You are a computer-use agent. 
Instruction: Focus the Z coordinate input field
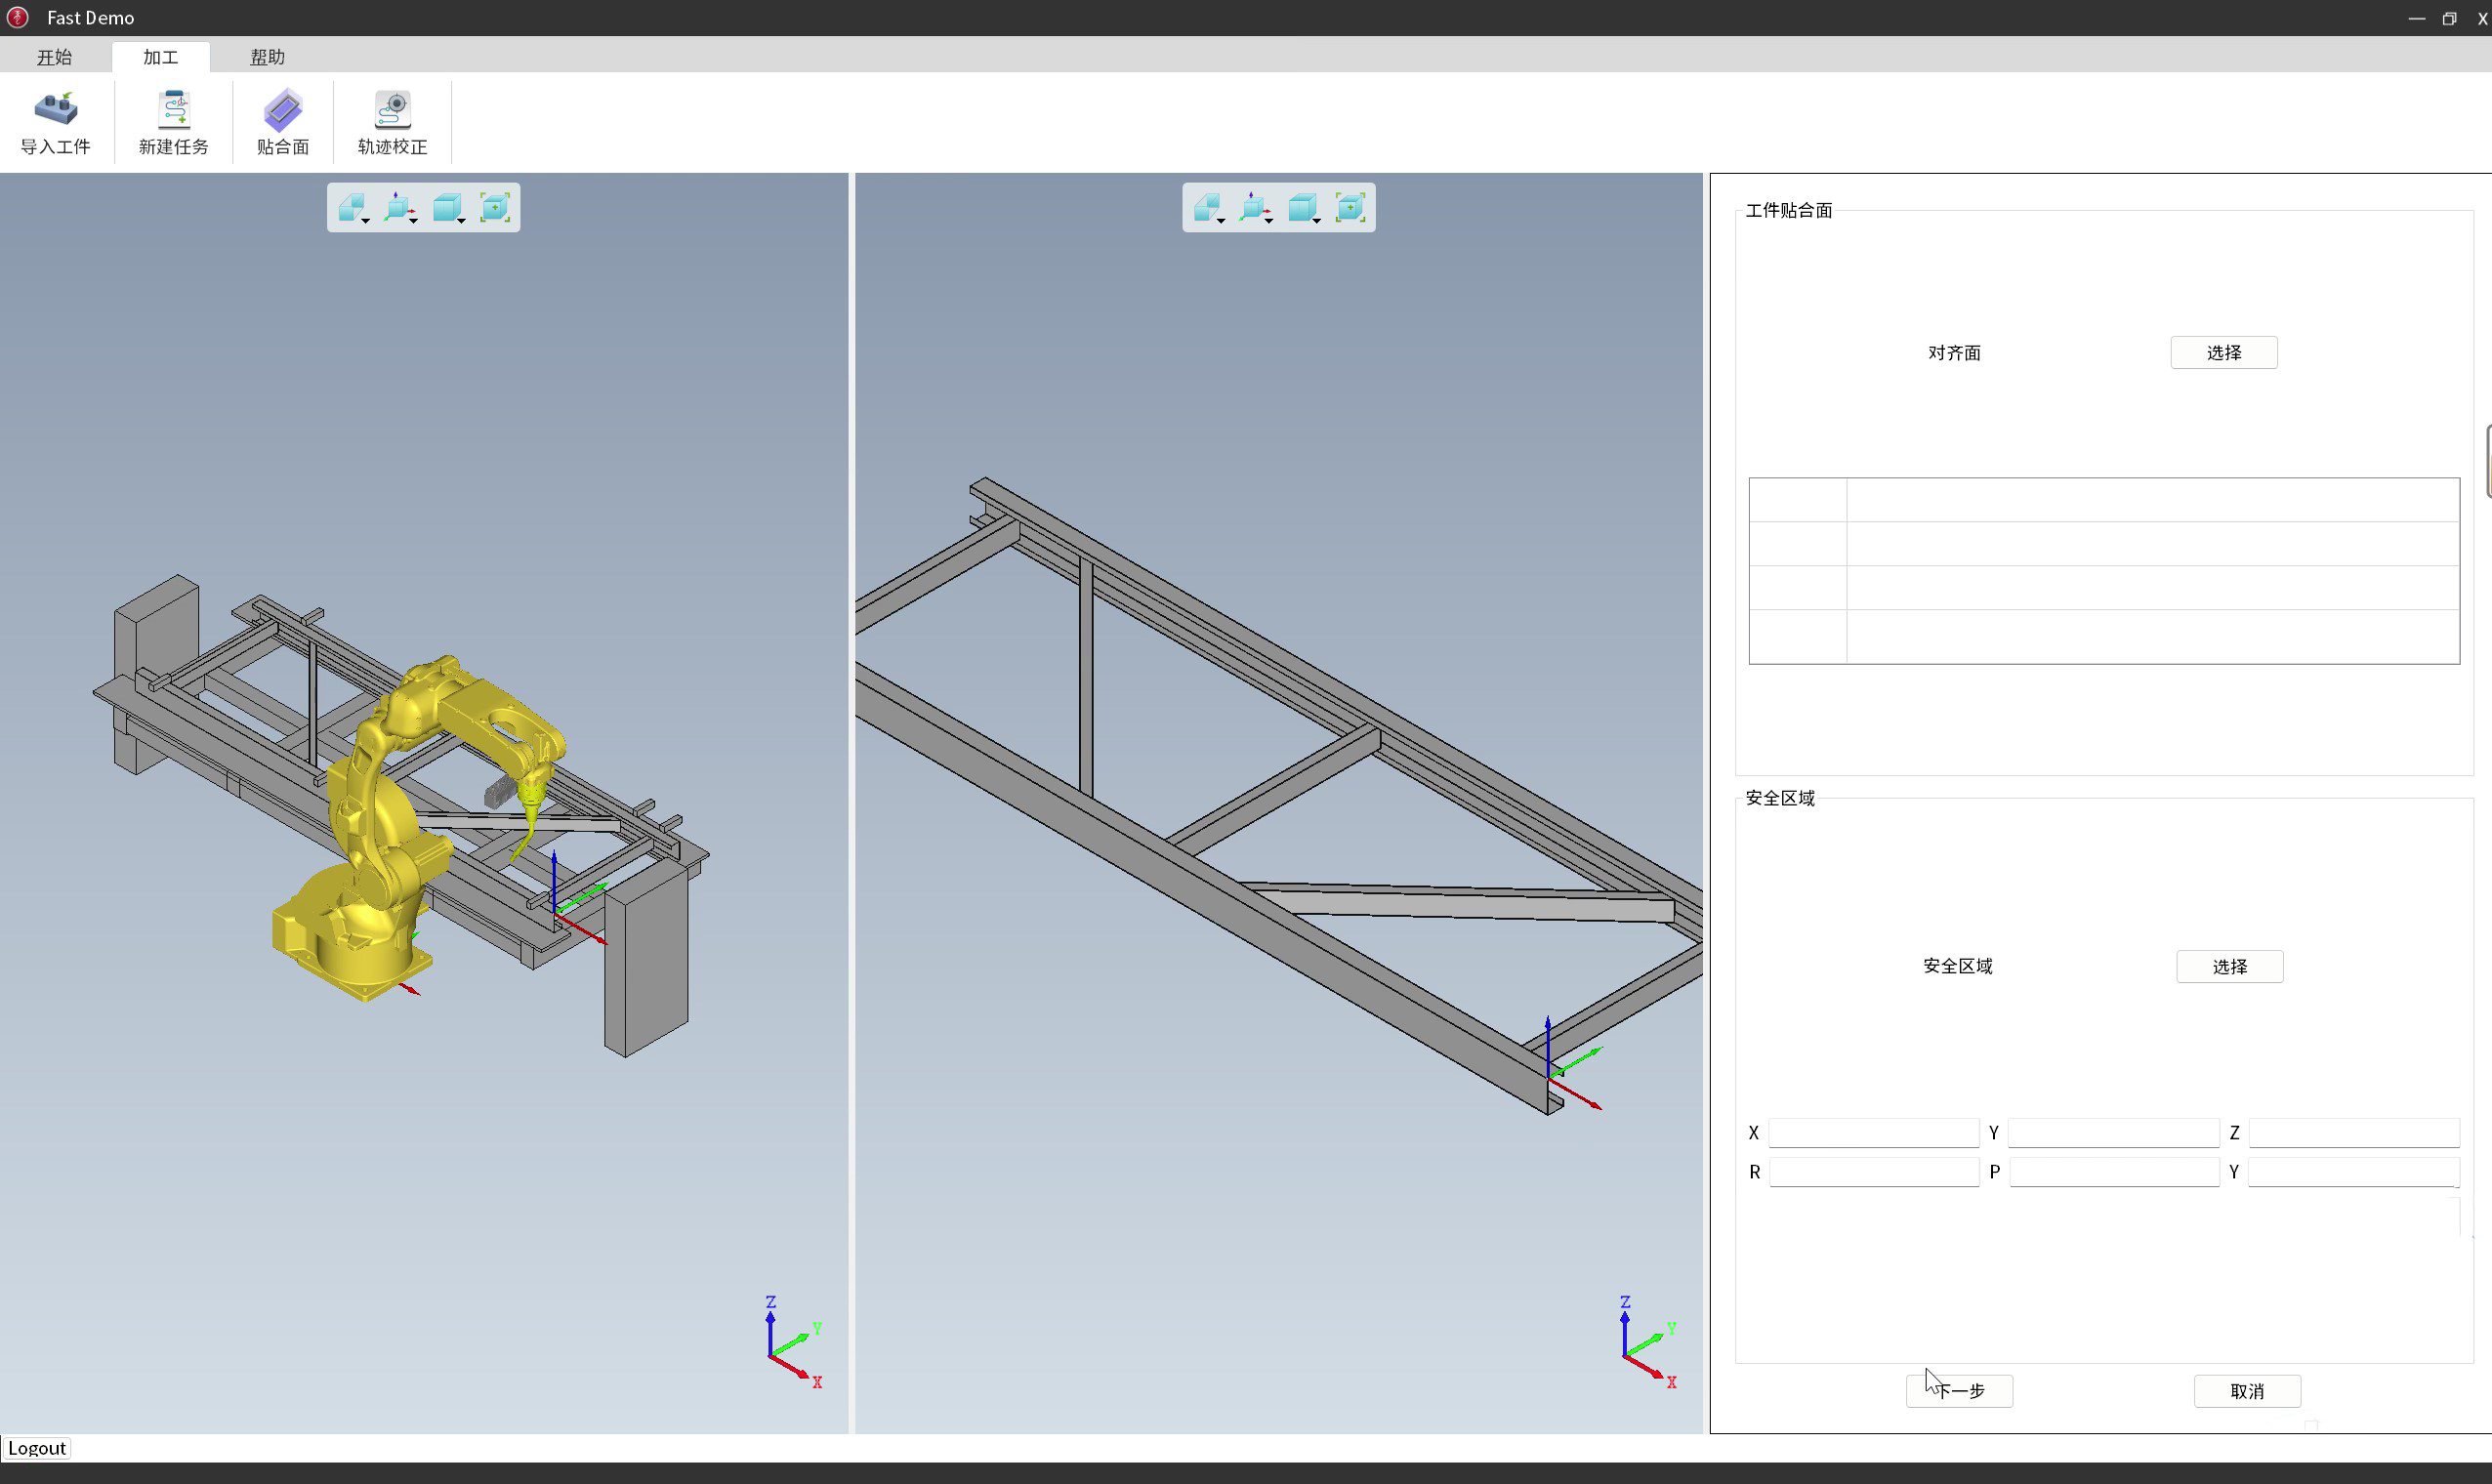point(2354,1133)
